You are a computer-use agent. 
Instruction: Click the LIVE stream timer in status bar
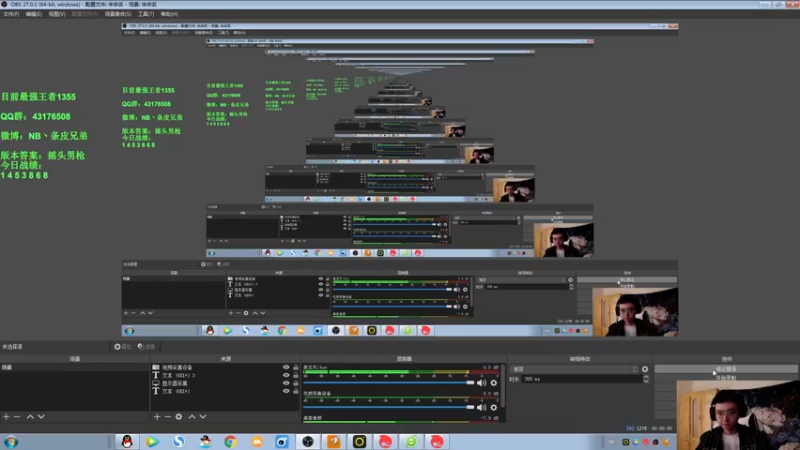point(649,429)
